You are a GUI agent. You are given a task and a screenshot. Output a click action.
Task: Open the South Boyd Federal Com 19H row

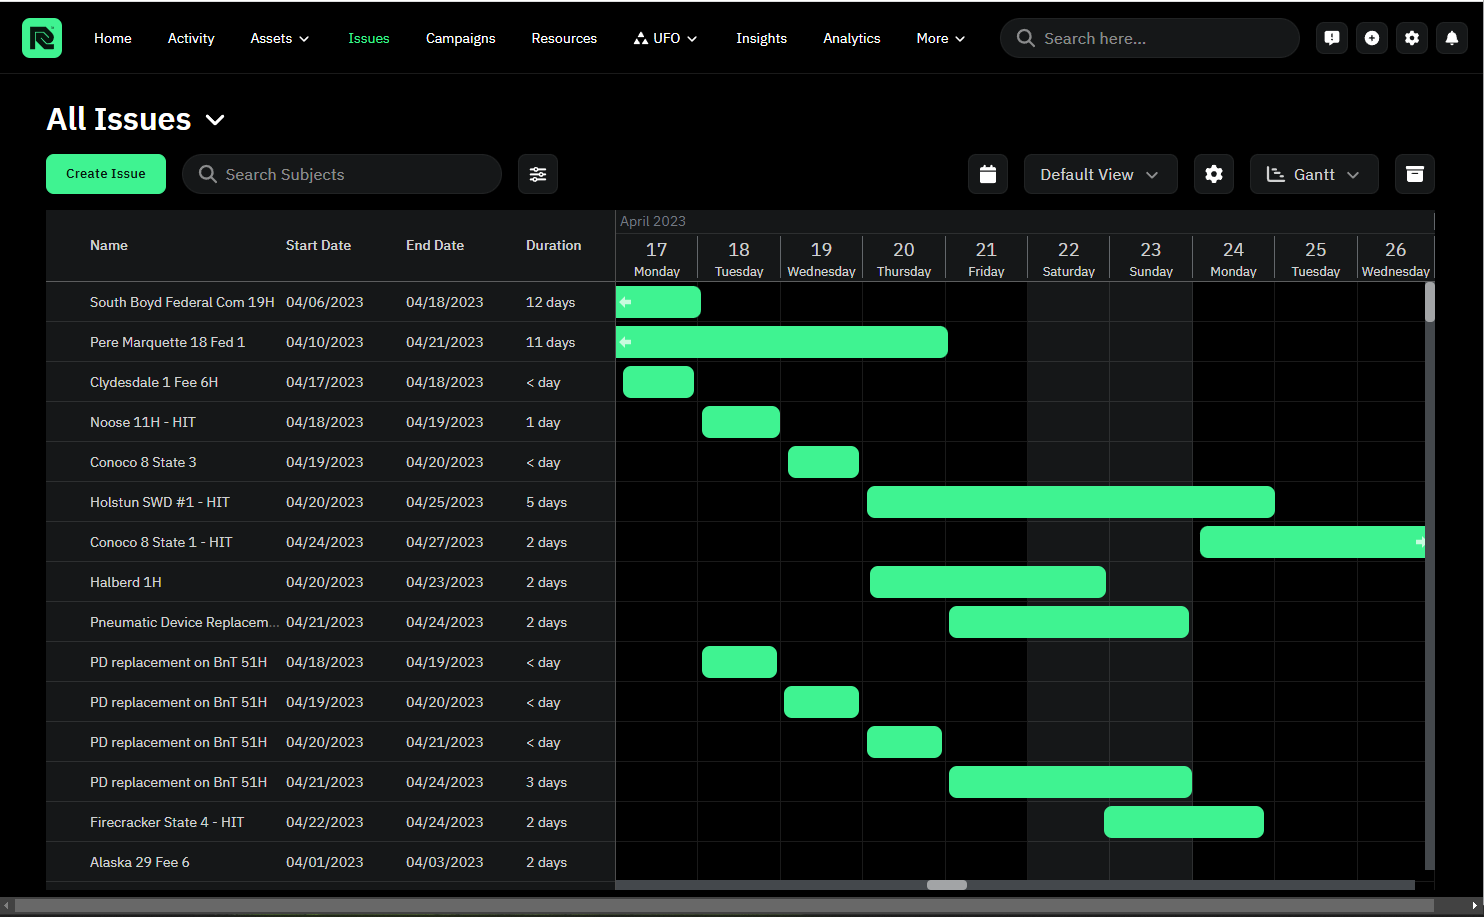[330, 302]
